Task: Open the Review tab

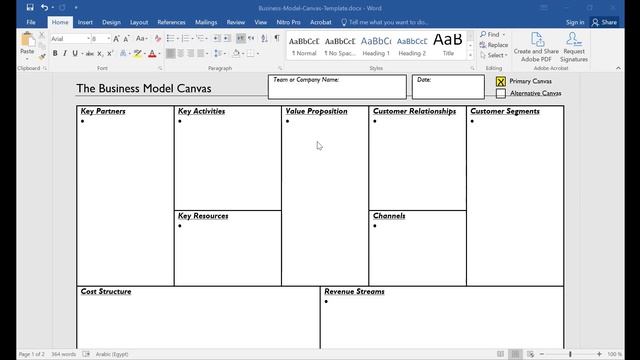Action: [236, 22]
